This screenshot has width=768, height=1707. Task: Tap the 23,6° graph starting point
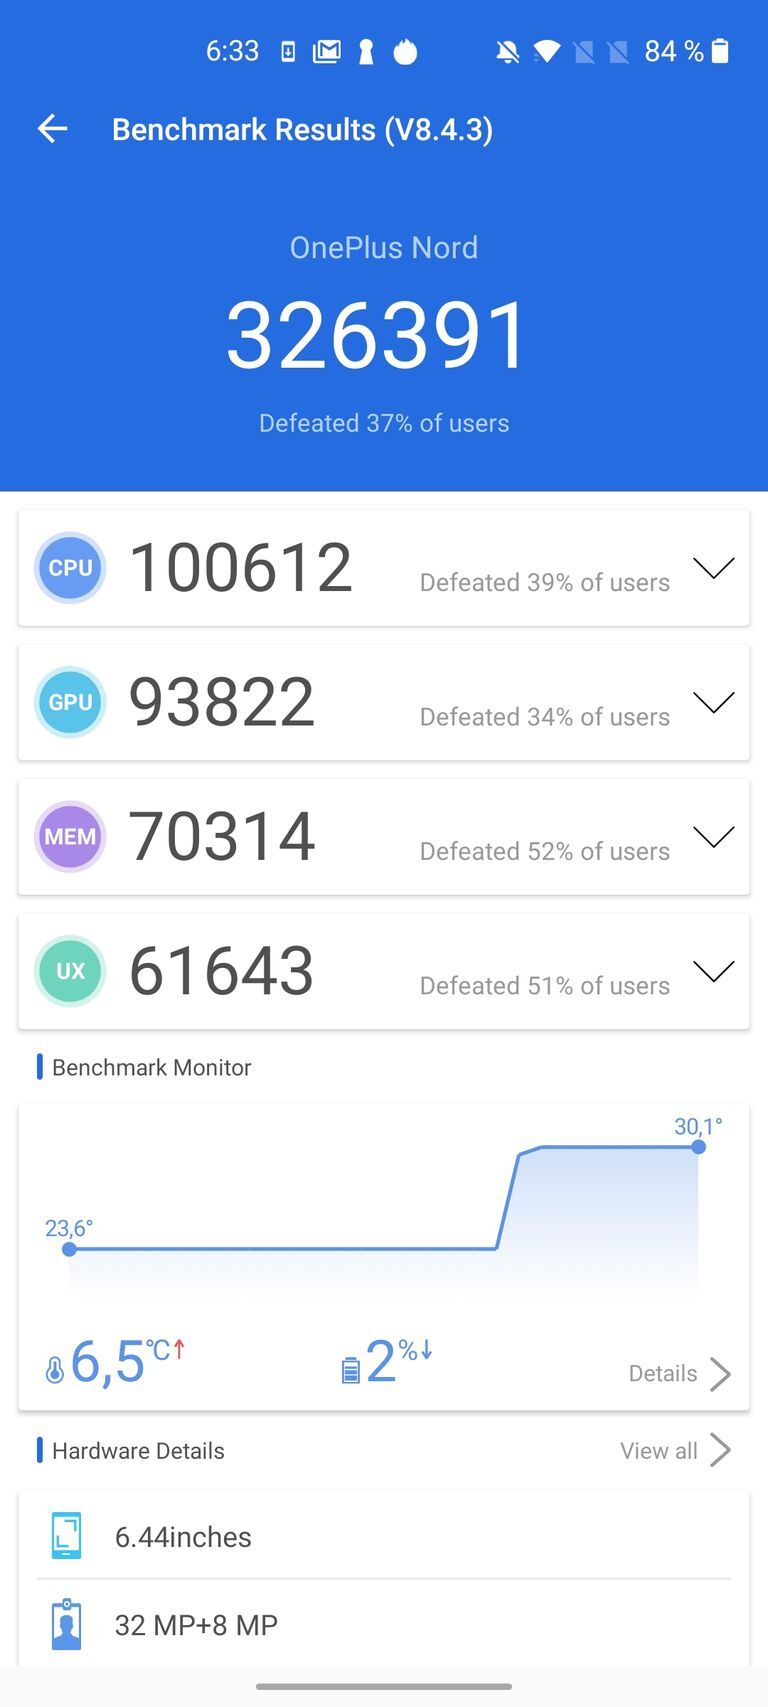pyautogui.click(x=69, y=1249)
